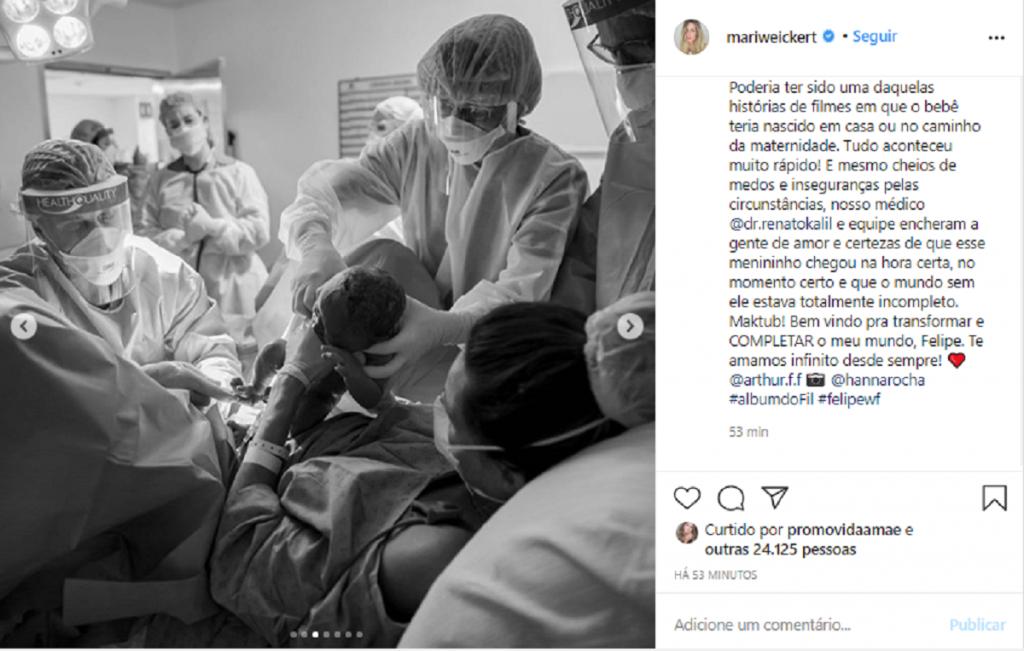Save the post with the bookmark icon
The image size is (1024, 651).
[x=994, y=498]
